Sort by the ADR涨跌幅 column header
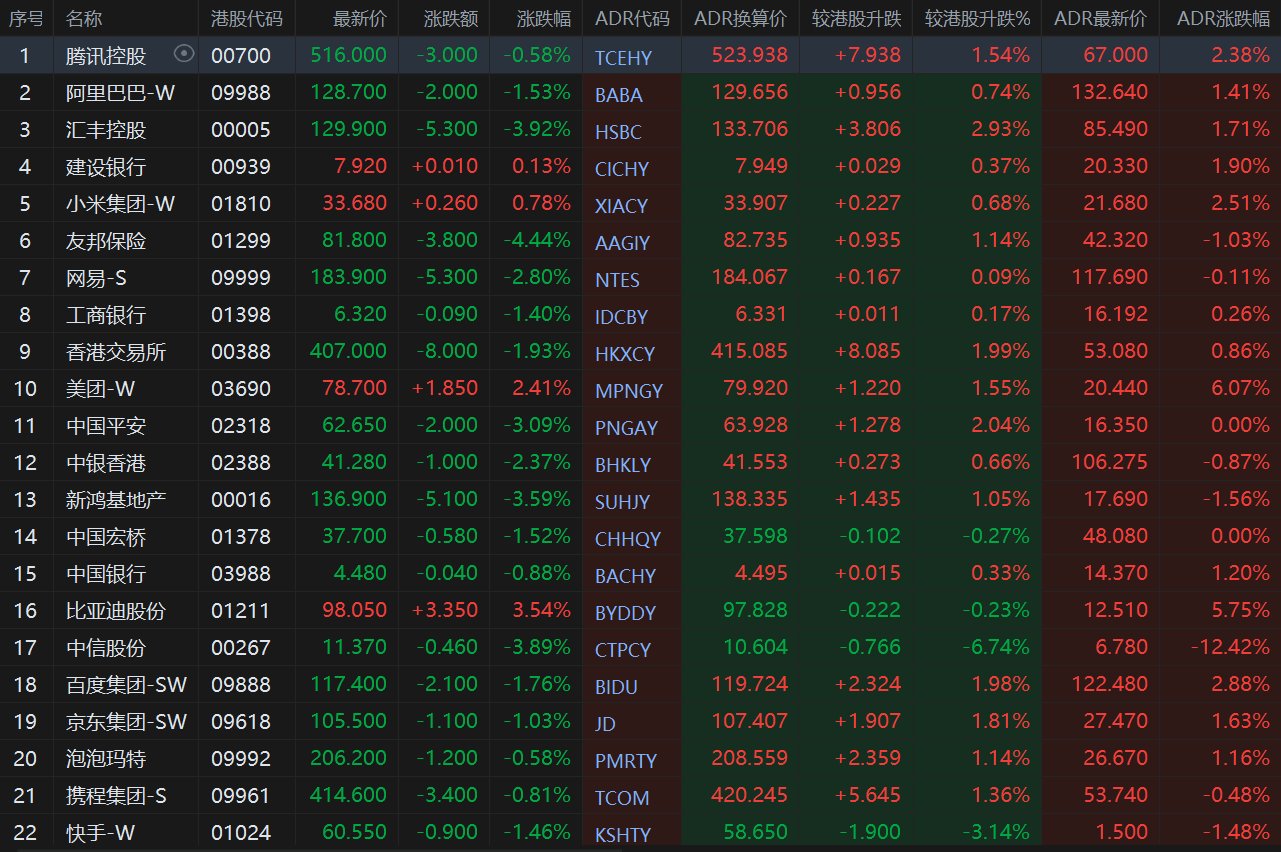 point(1223,19)
